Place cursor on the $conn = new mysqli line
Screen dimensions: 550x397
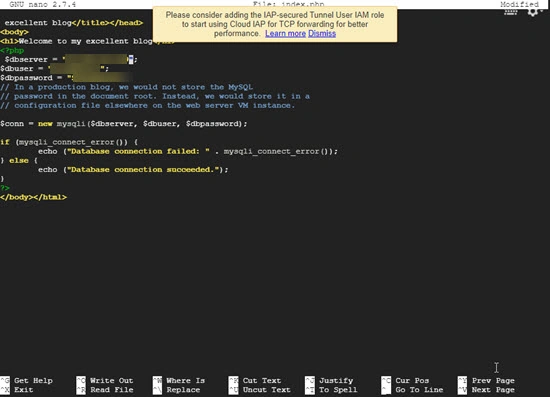[x=123, y=124]
